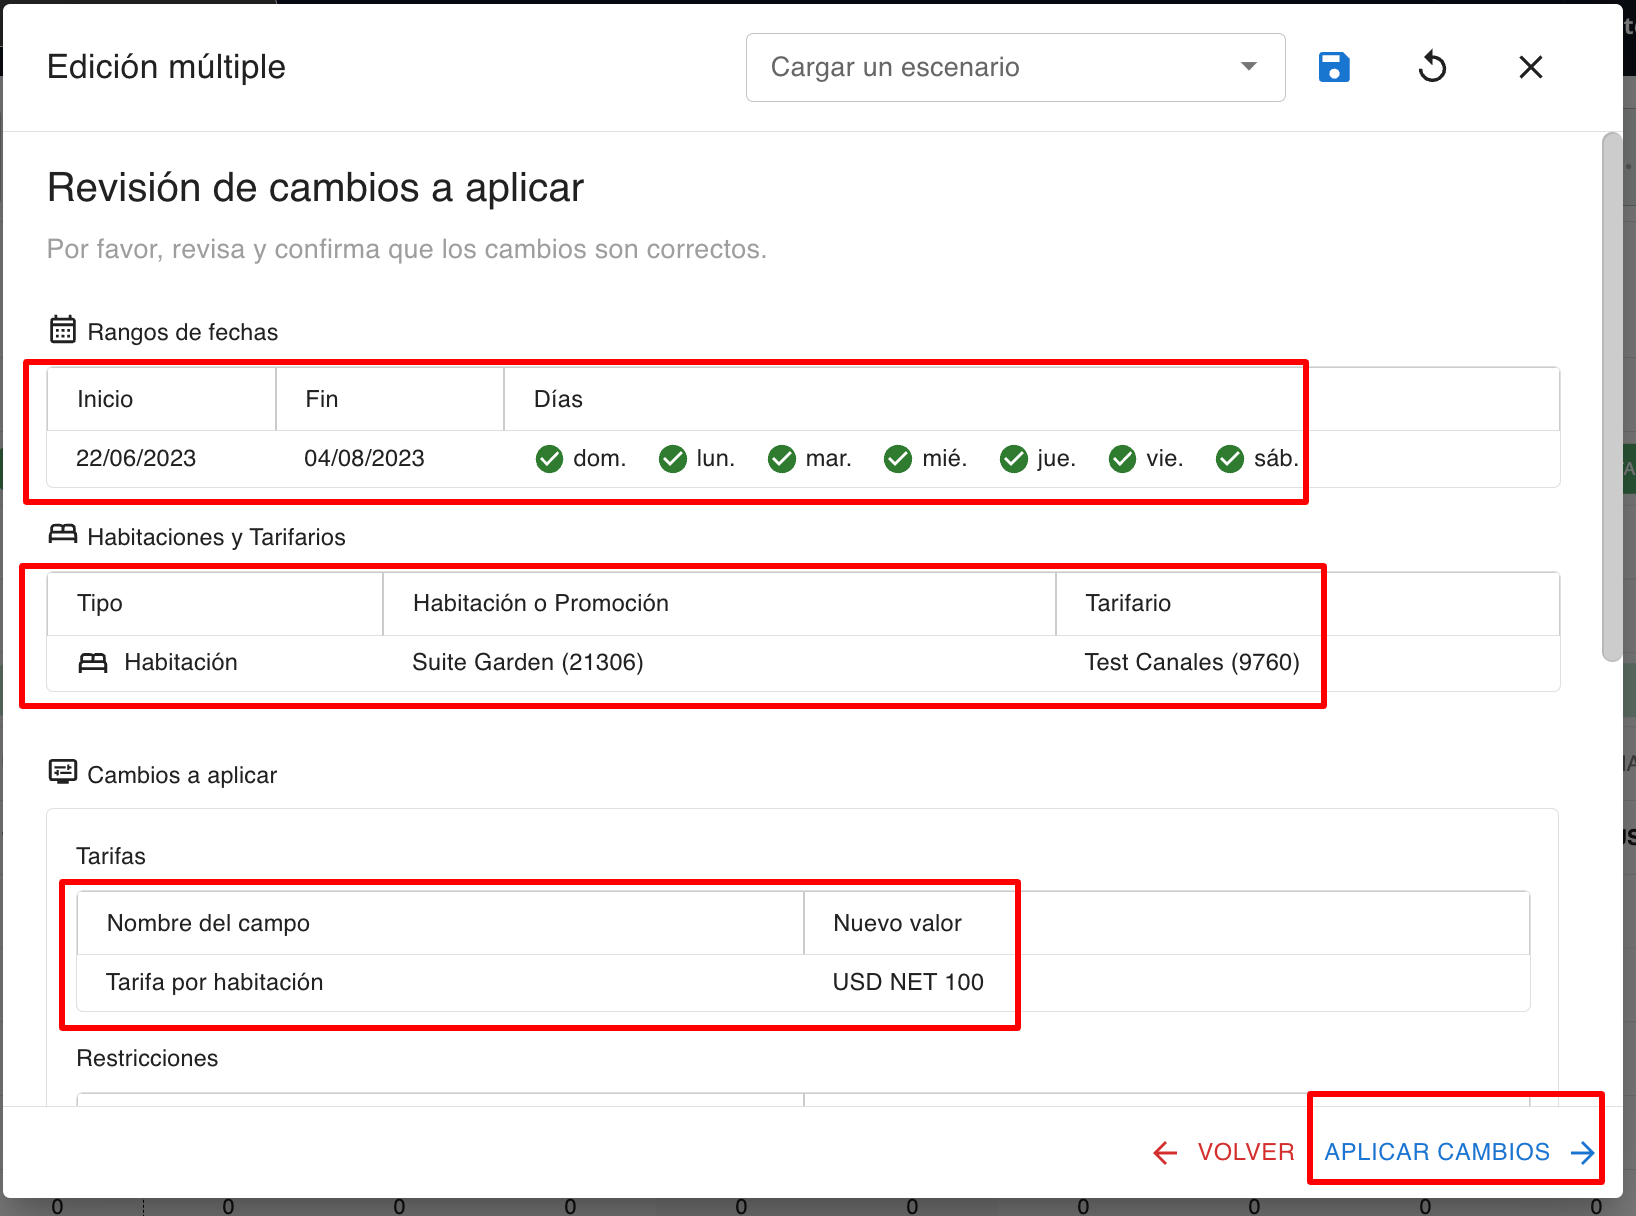Toggle the mié. day checkmark
Image resolution: width=1636 pixels, height=1216 pixels.
pos(897,459)
